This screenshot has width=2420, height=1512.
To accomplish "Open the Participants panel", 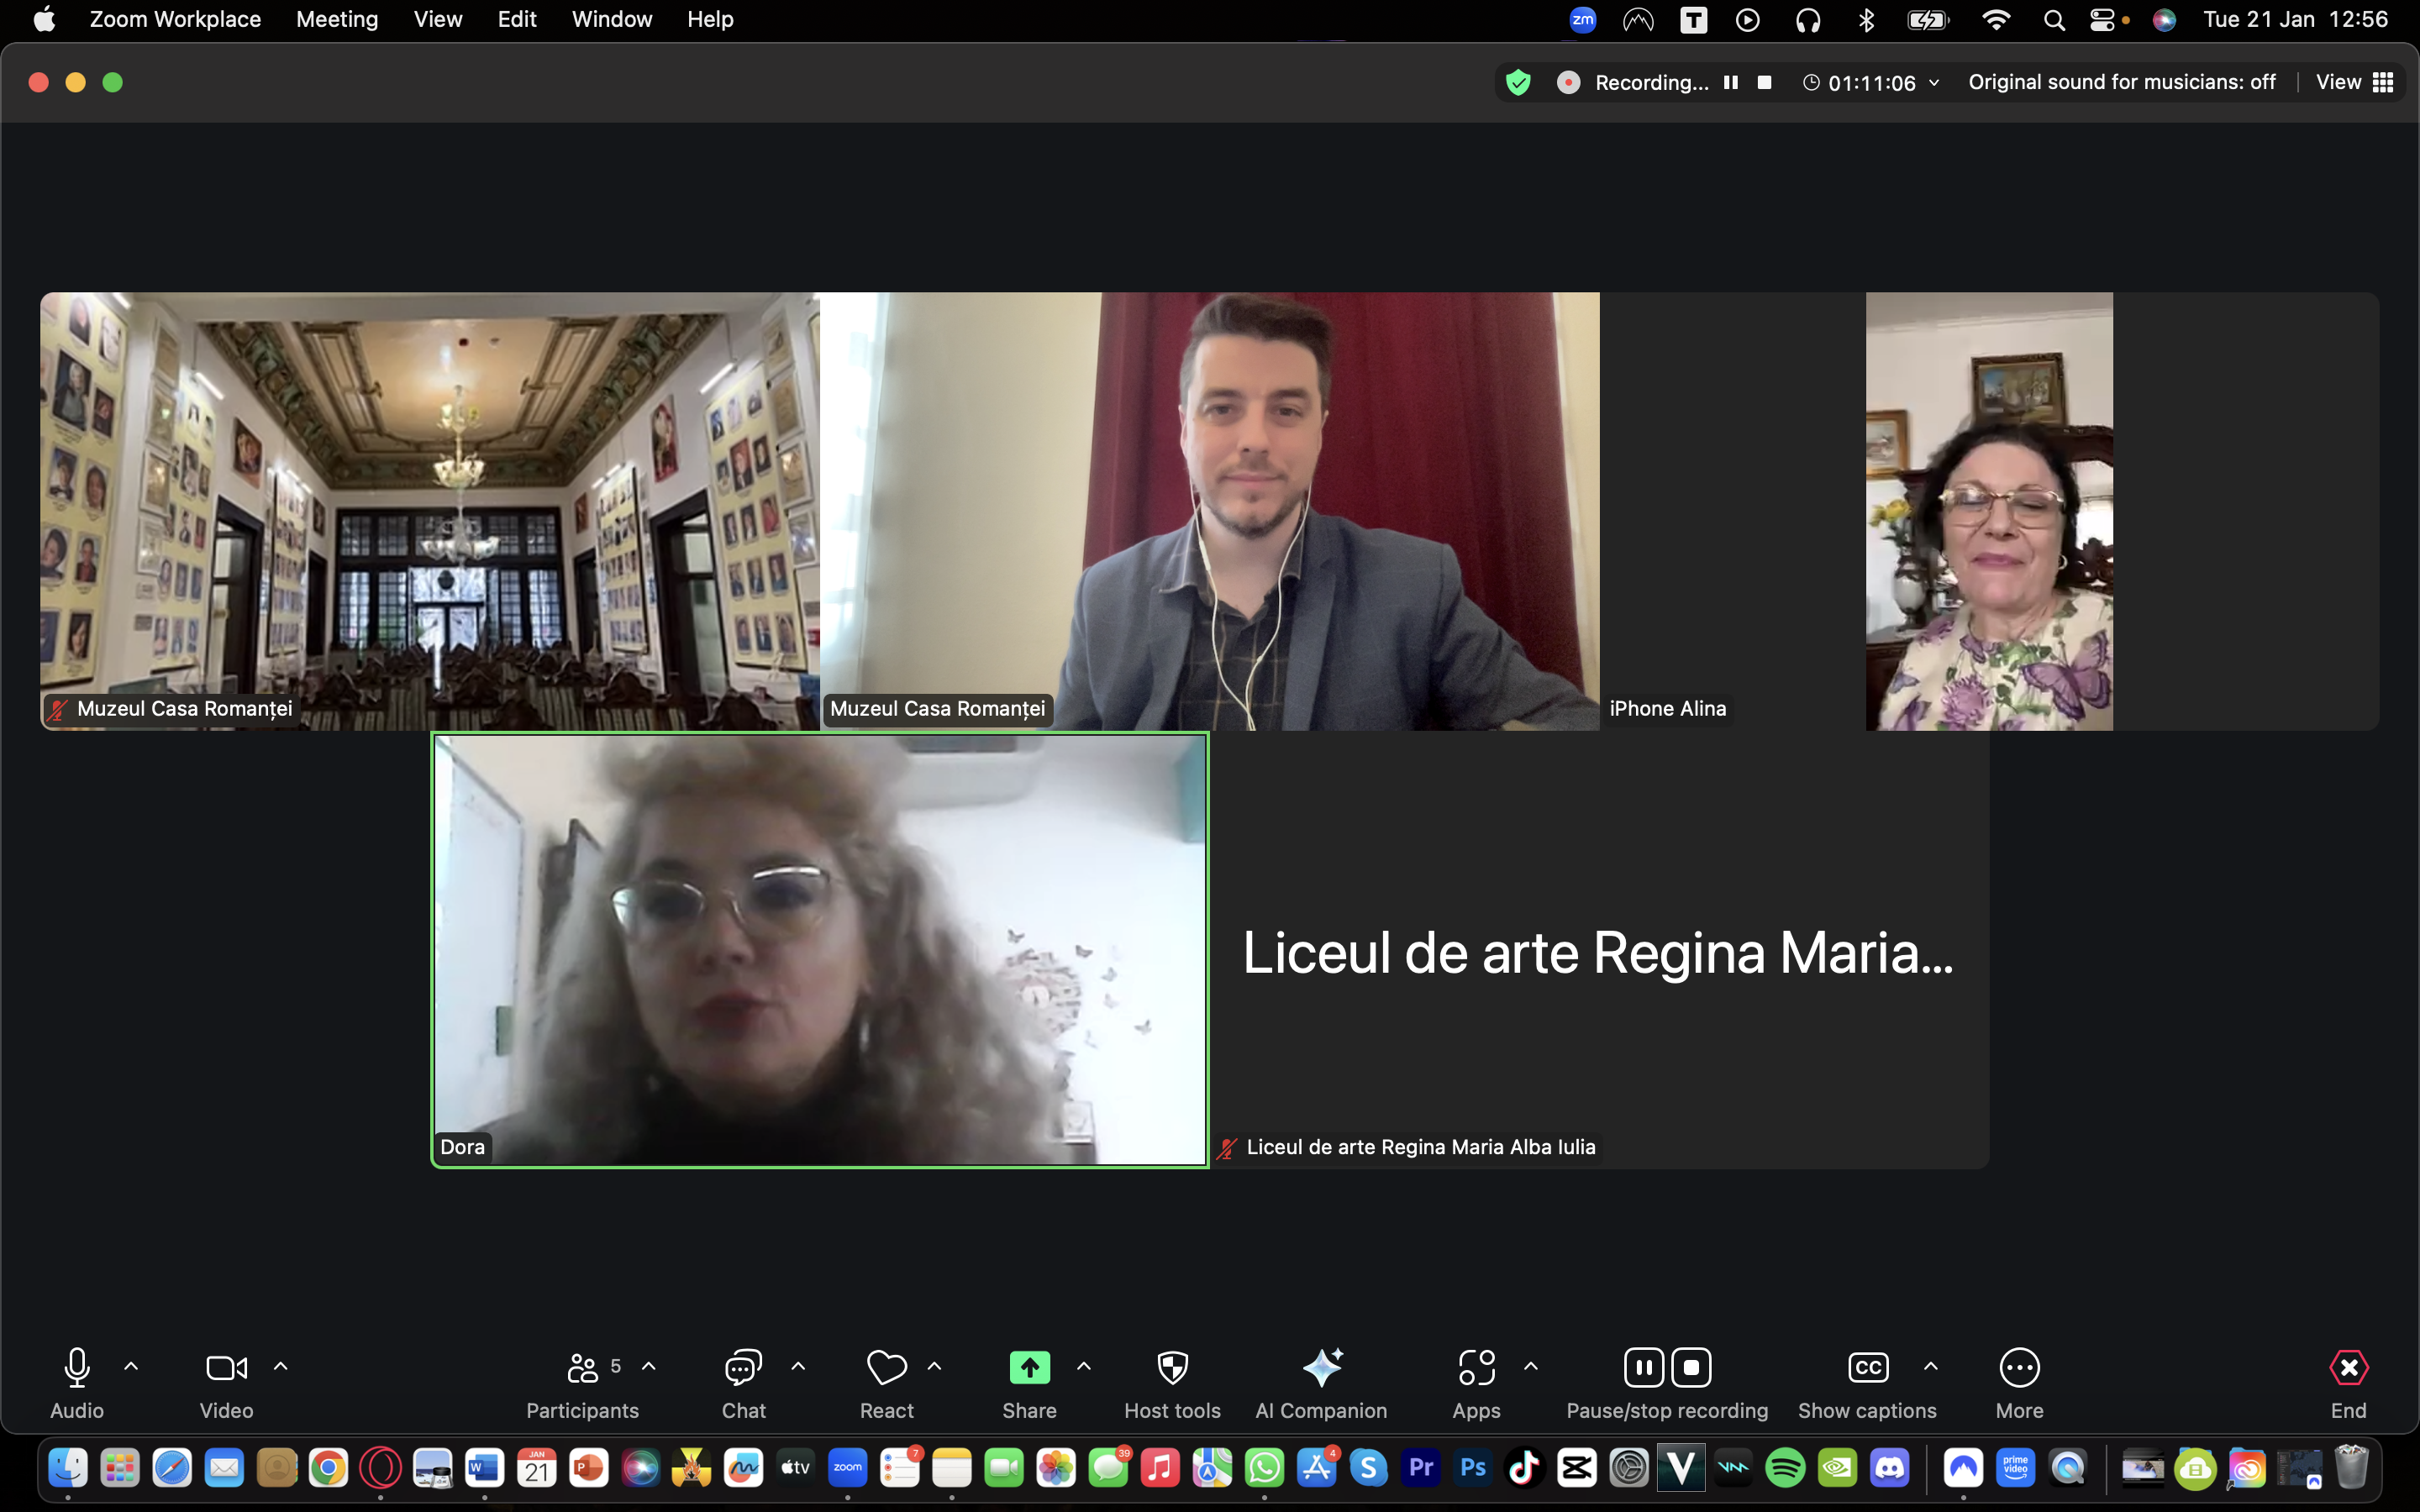I will [x=583, y=1368].
